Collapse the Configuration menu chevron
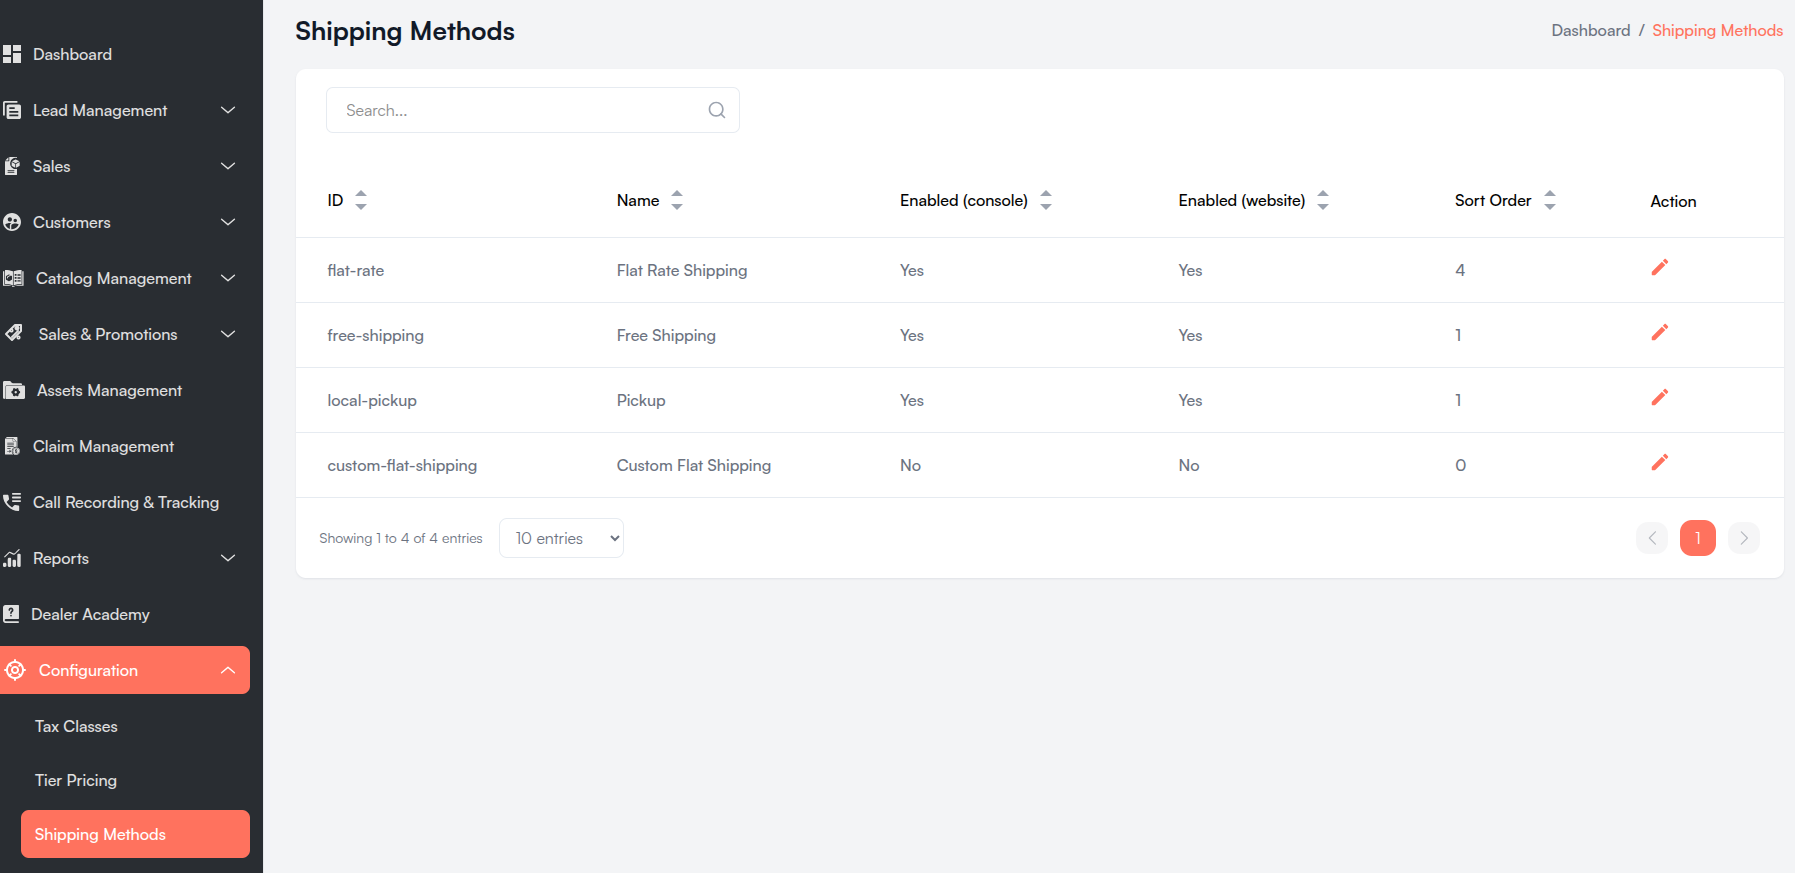 [228, 670]
